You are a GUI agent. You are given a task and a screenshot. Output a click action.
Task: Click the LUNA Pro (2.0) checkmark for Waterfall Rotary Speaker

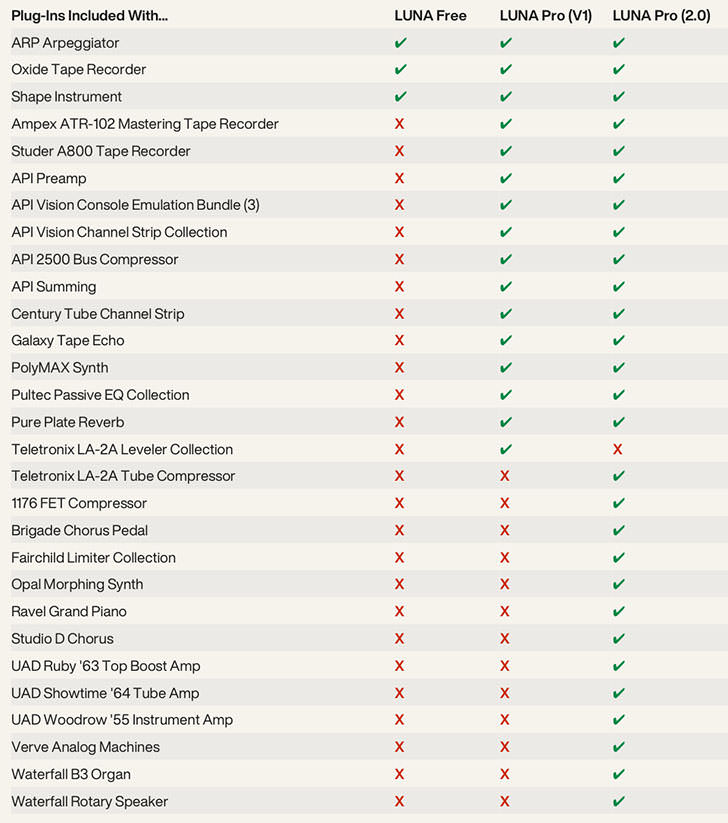pyautogui.click(x=618, y=801)
